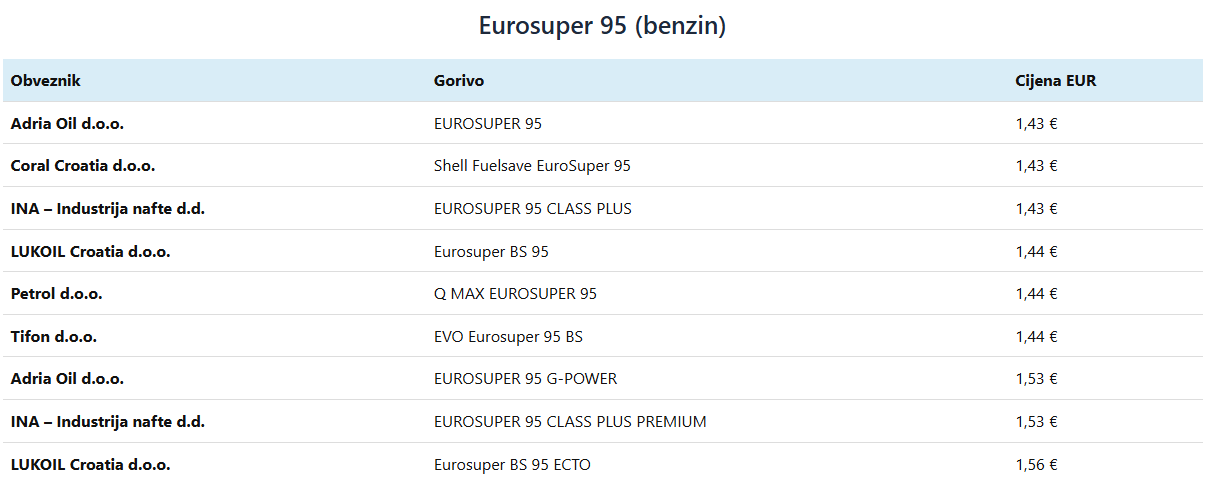Viewport: 1211px width, 504px height.
Task: Select the Gorivo column header
Action: (x=459, y=81)
